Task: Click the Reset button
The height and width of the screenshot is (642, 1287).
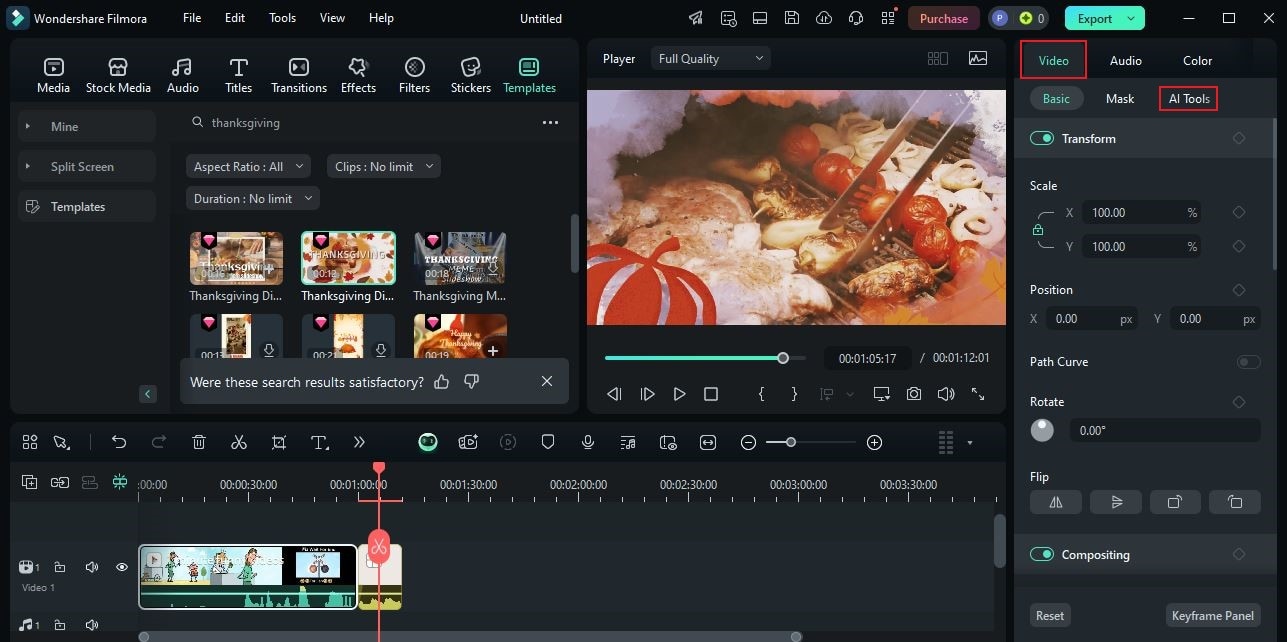Action: pos(1050,616)
